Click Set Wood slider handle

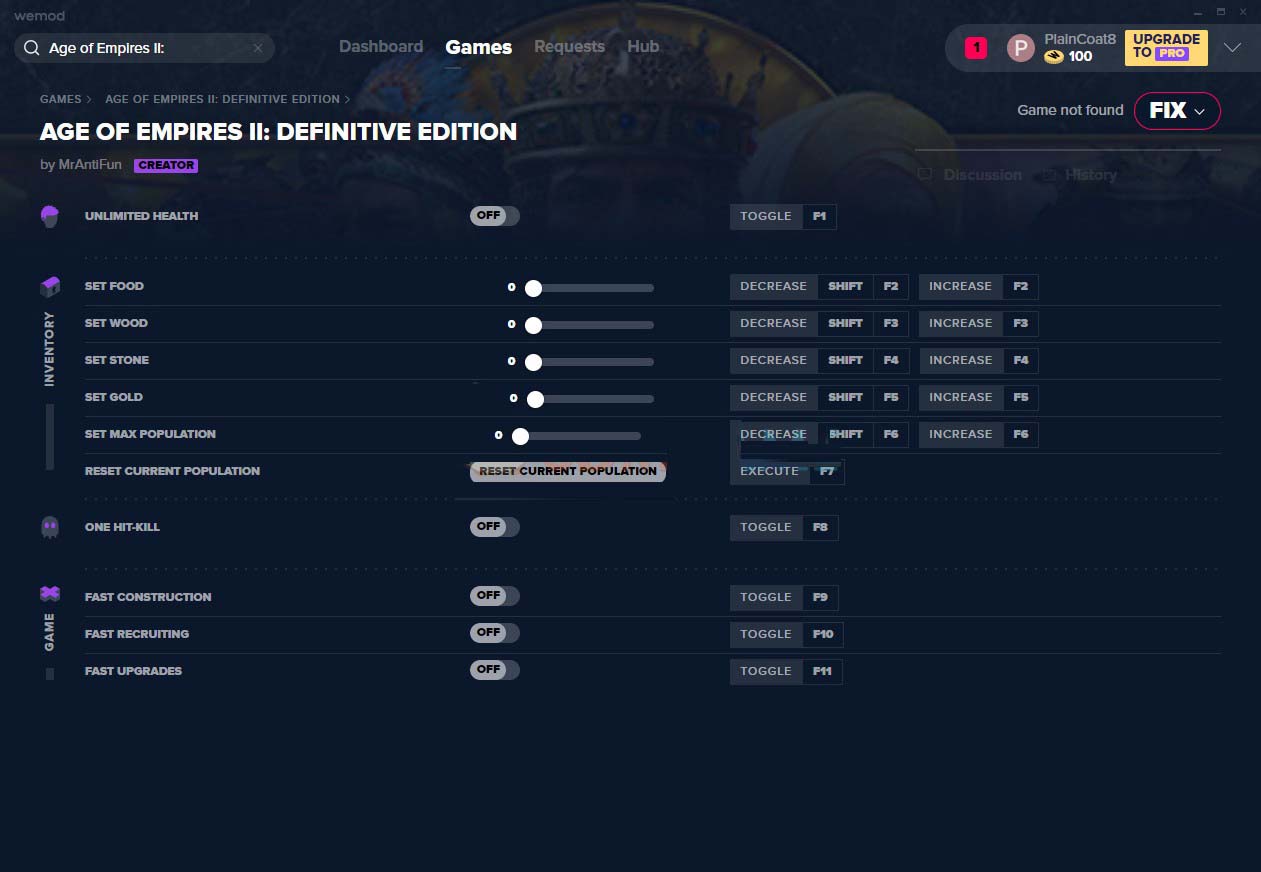click(x=533, y=325)
